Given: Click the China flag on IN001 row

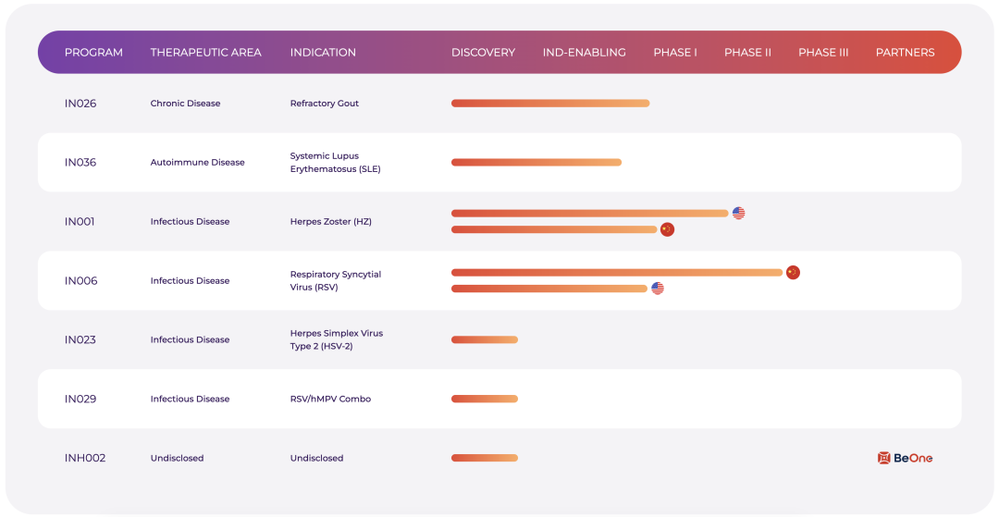Looking at the screenshot, I should pos(667,229).
